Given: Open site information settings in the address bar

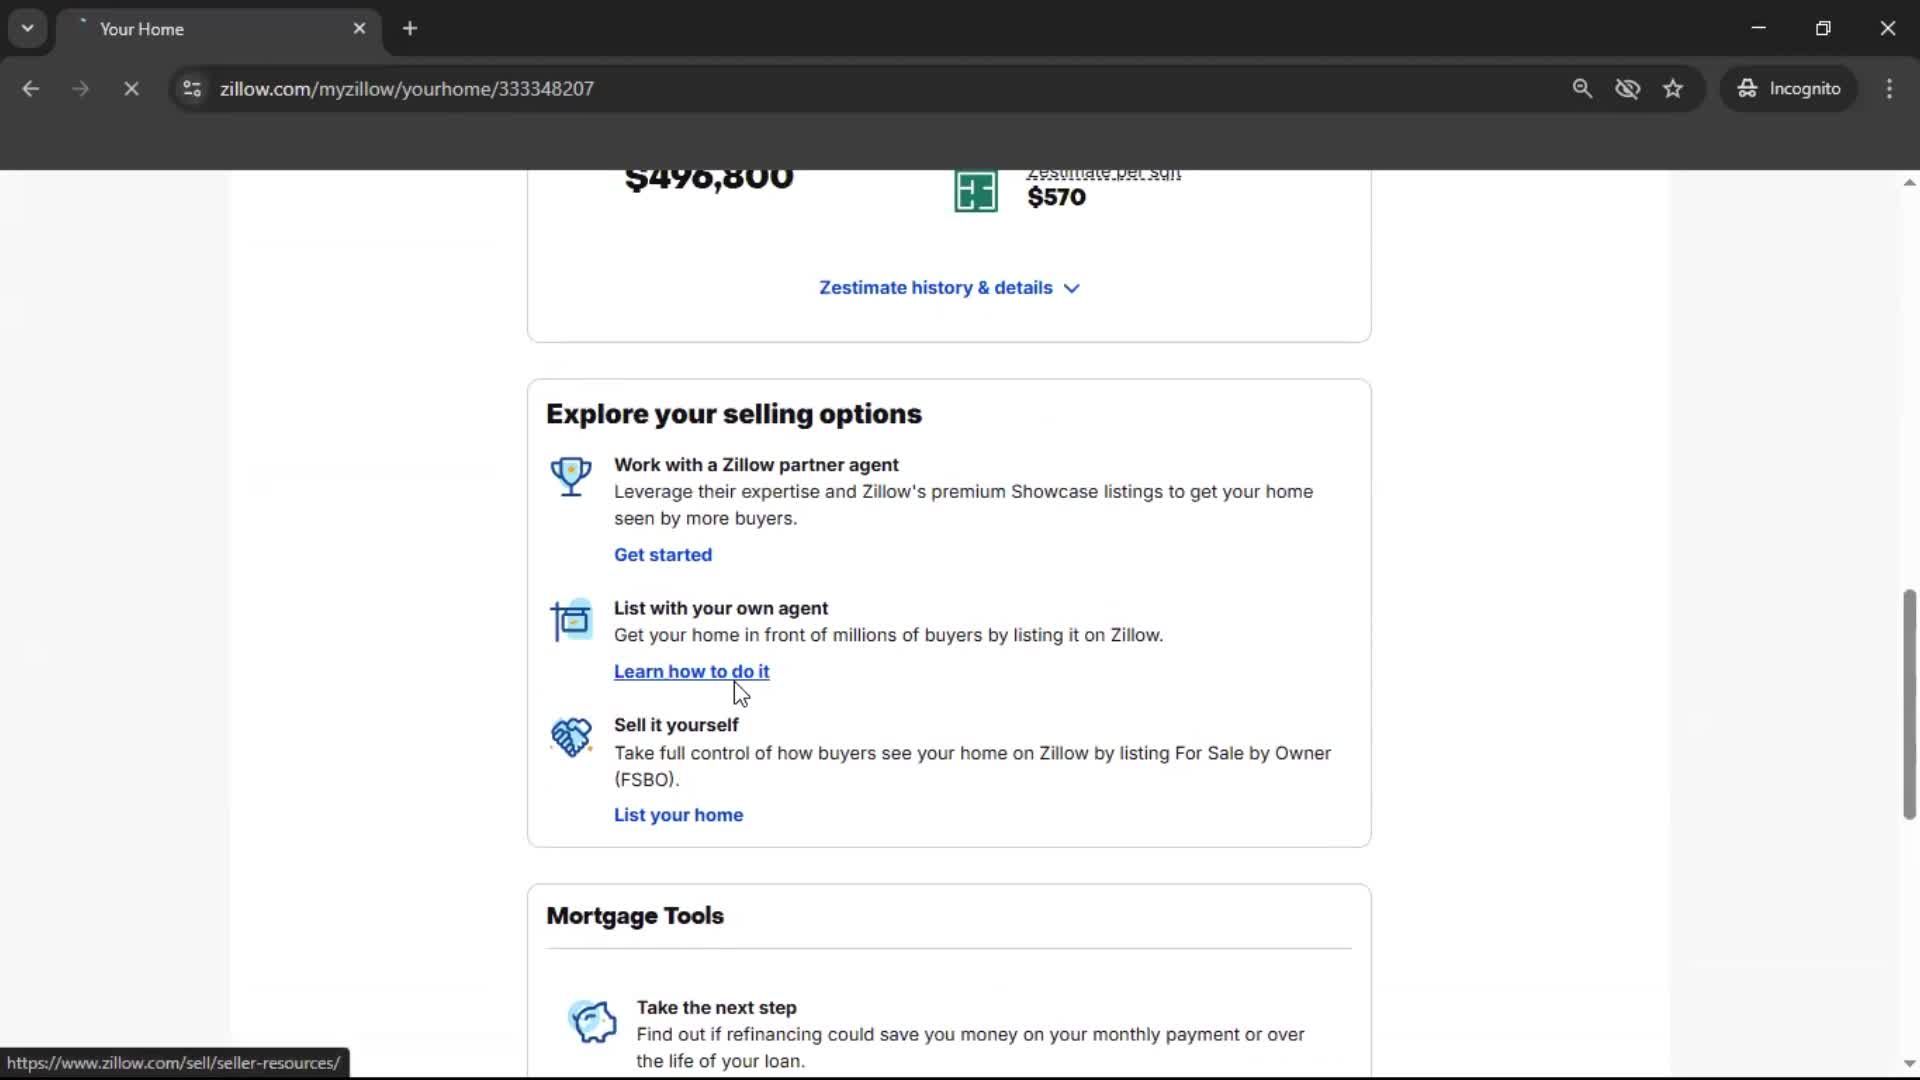Looking at the screenshot, I should coord(191,88).
